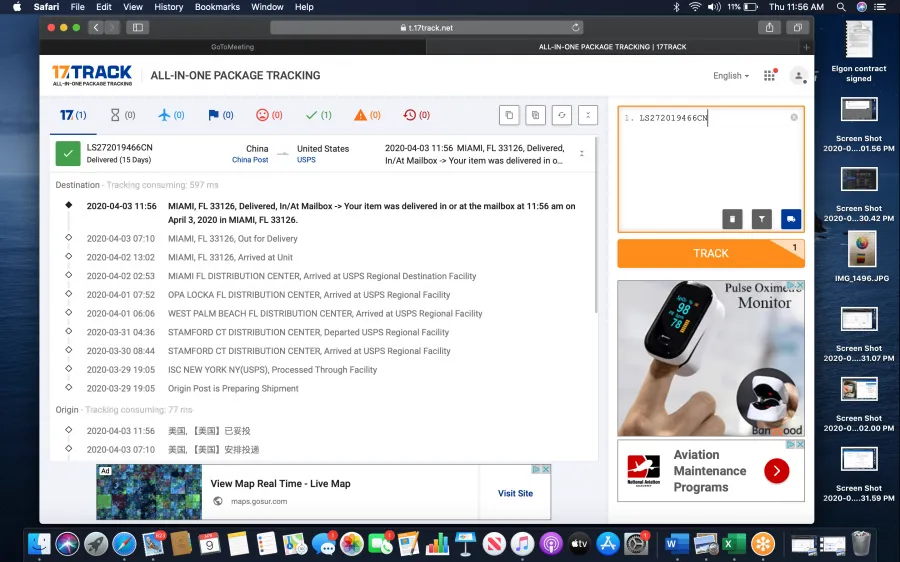The height and width of the screenshot is (562, 900).
Task: Click the copy details icon
Action: click(x=536, y=115)
